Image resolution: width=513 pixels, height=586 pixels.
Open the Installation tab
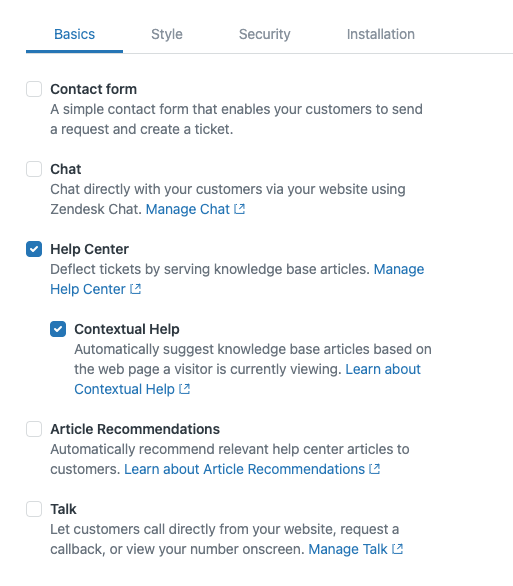click(381, 34)
